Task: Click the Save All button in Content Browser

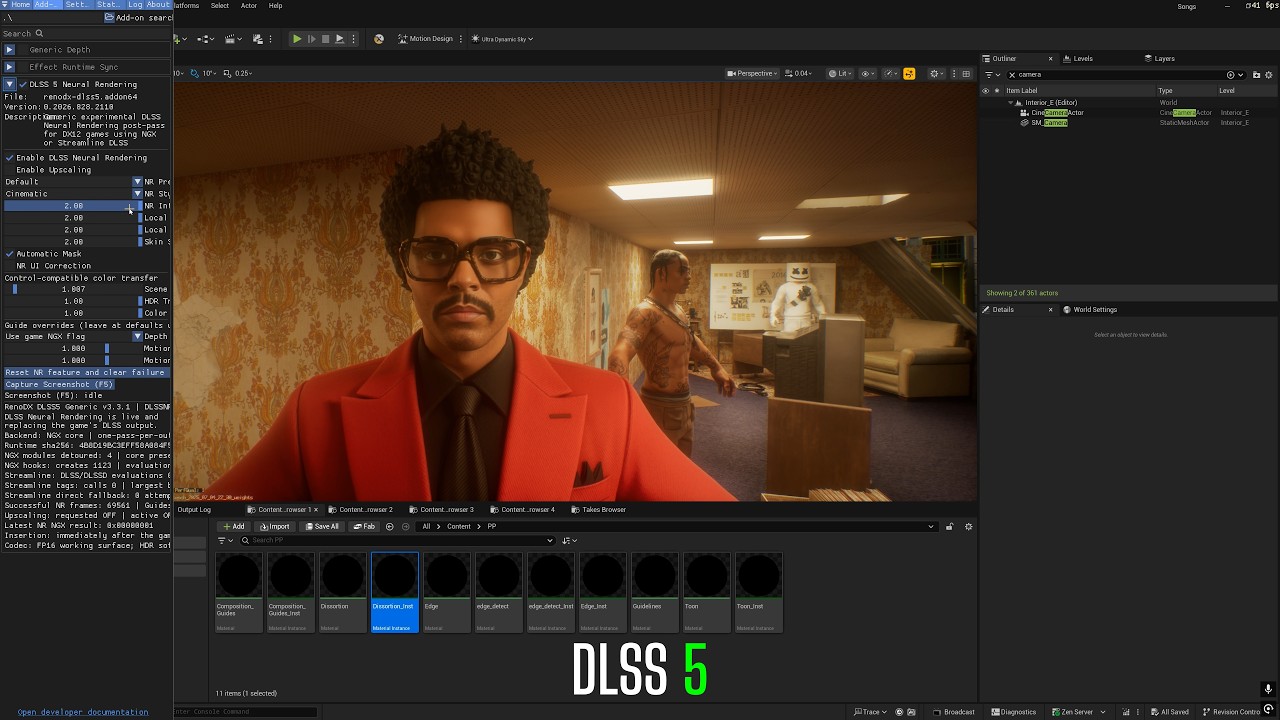Action: pyautogui.click(x=322, y=527)
